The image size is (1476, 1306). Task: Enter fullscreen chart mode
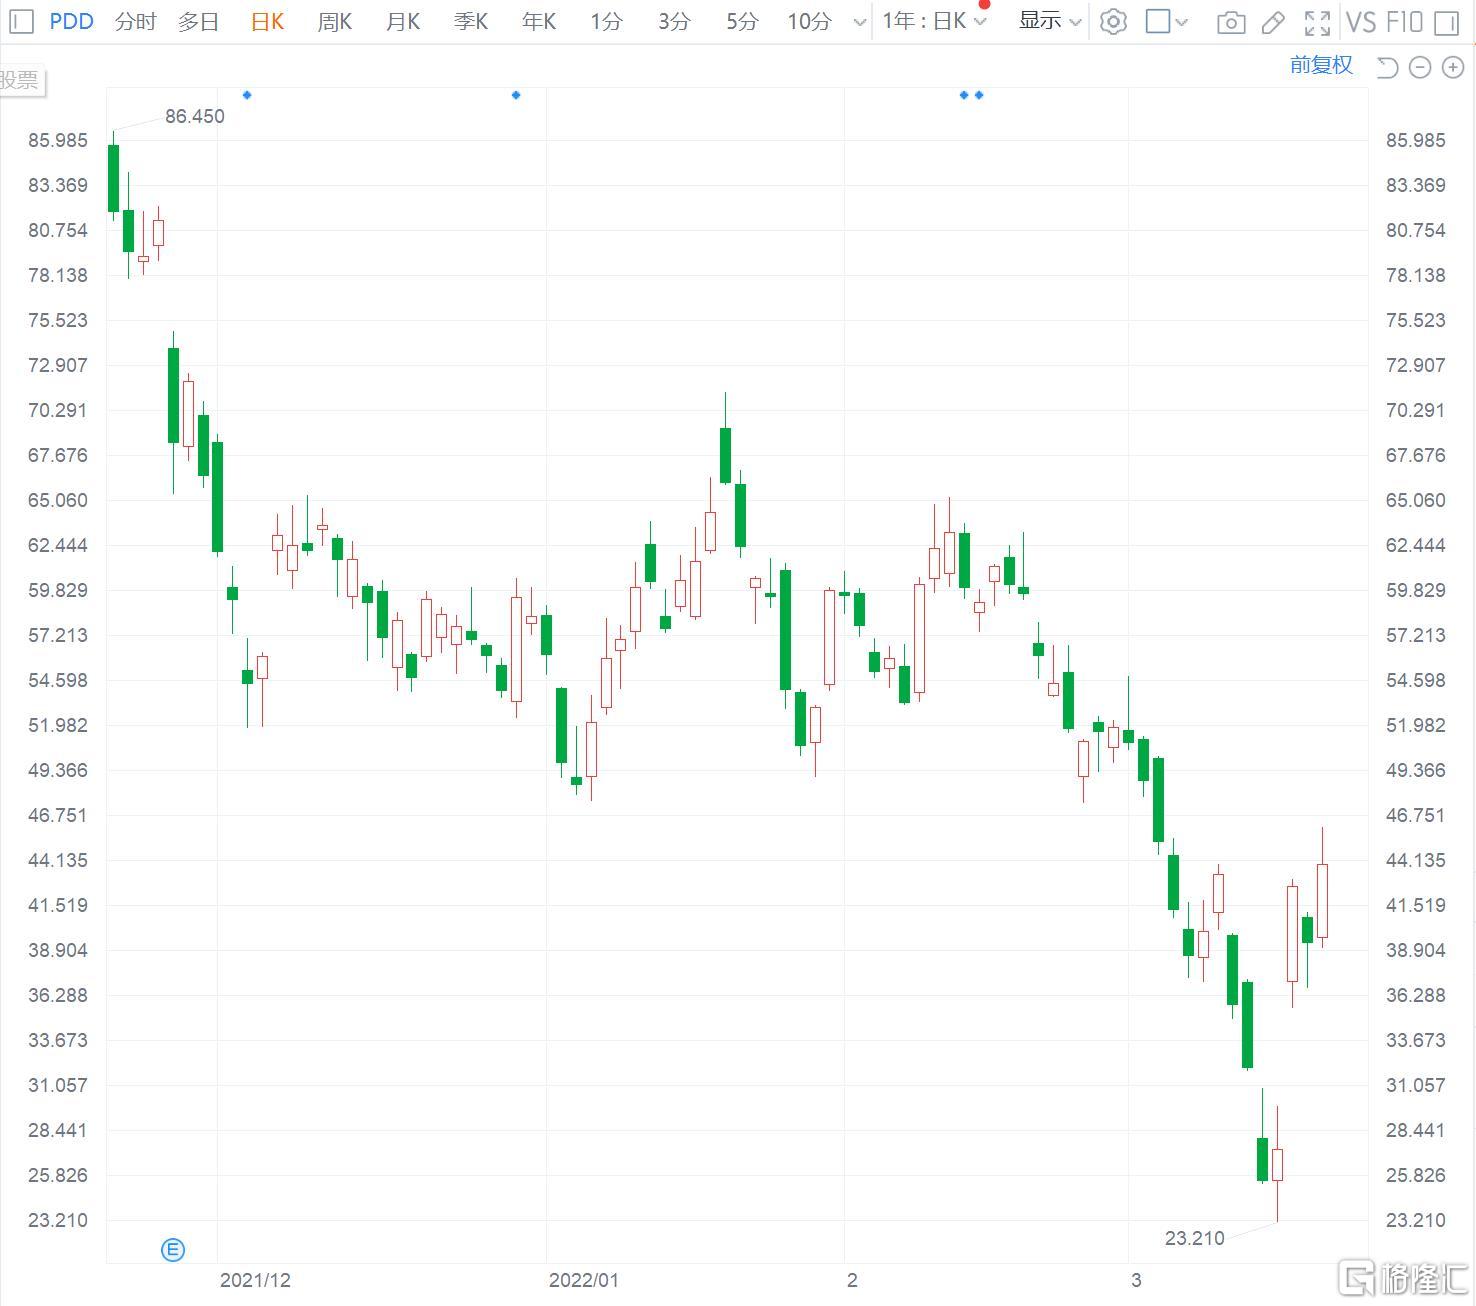(x=1318, y=22)
